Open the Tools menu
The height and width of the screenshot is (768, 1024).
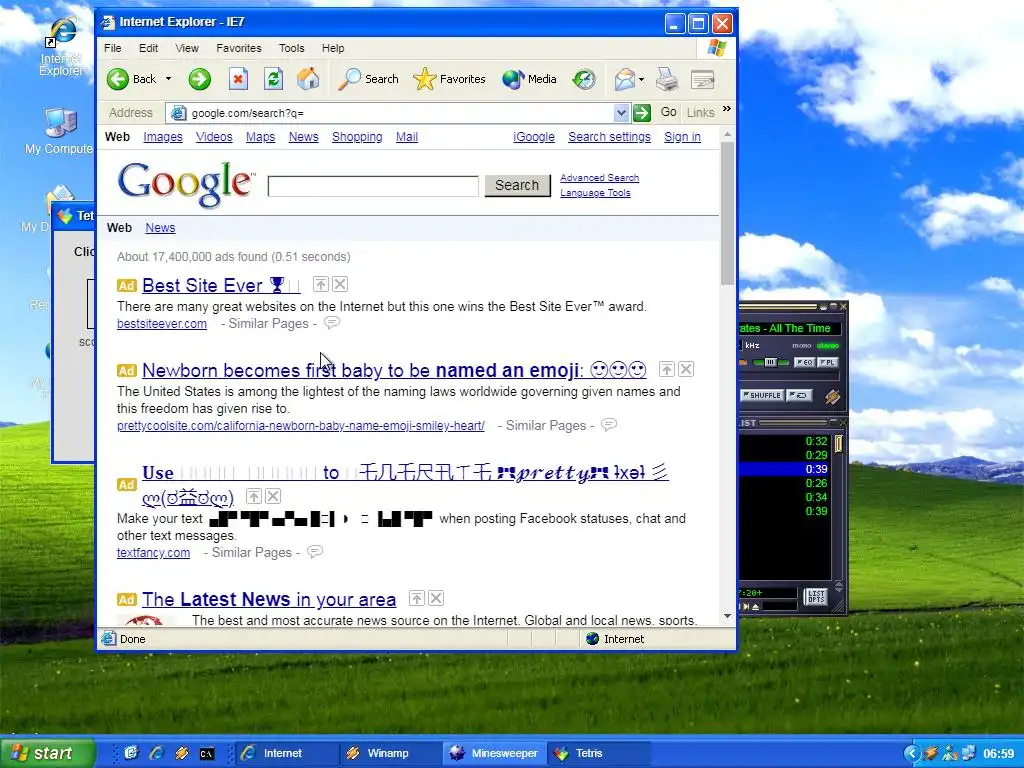291,48
